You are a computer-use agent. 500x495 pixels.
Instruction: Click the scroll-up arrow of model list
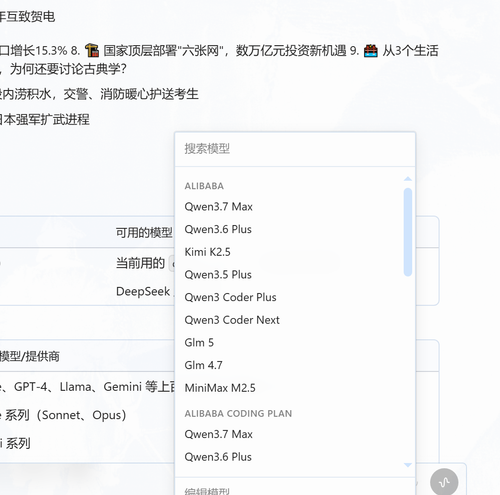(408, 179)
